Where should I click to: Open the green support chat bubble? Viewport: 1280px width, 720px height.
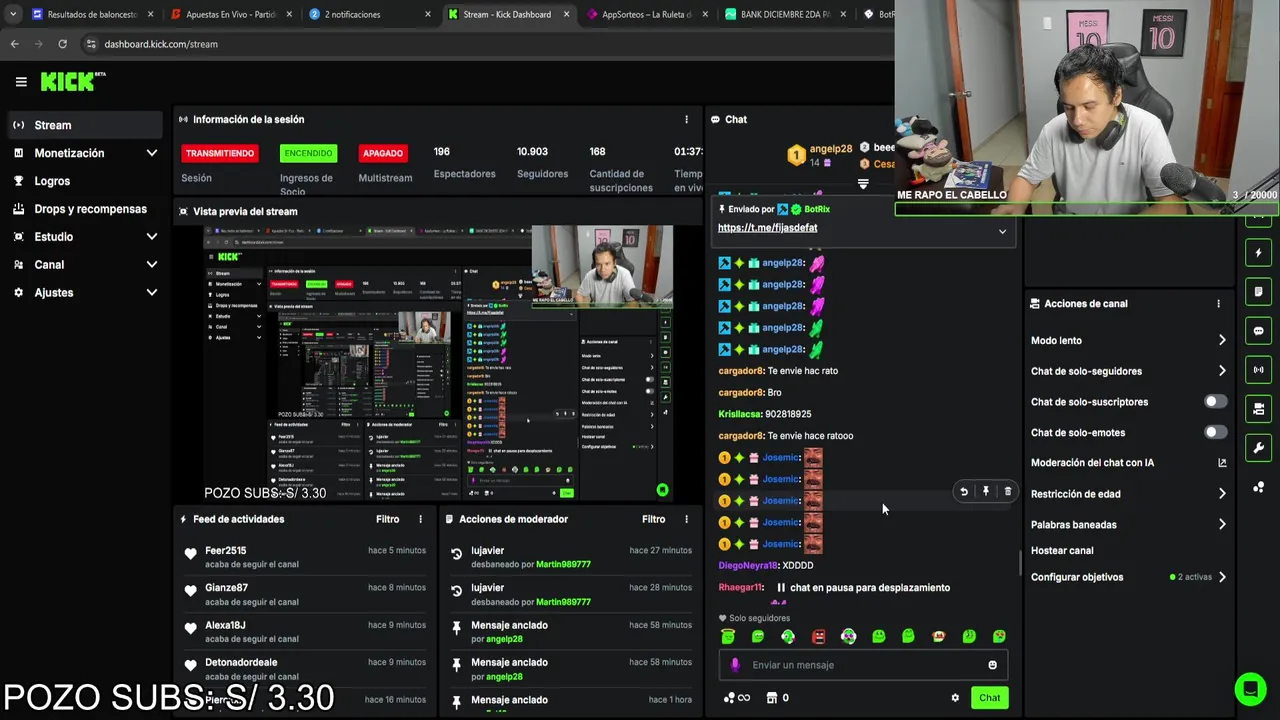coord(1250,689)
